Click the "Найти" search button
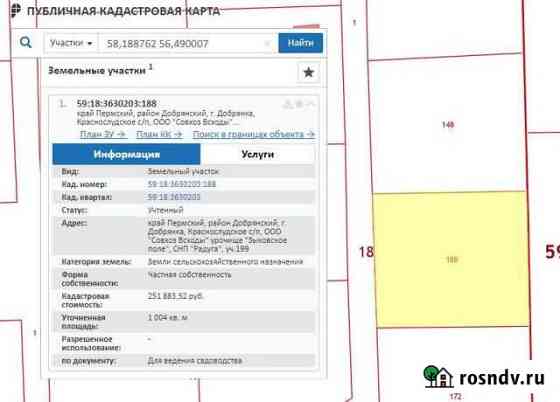Image resolution: width=560 pixels, height=402 pixels. click(300, 43)
